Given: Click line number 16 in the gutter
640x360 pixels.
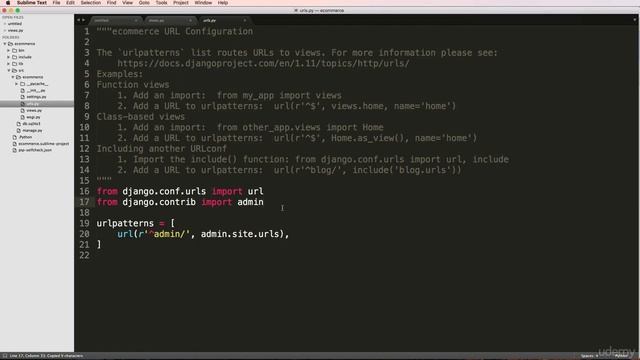Looking at the screenshot, I should point(84,191).
